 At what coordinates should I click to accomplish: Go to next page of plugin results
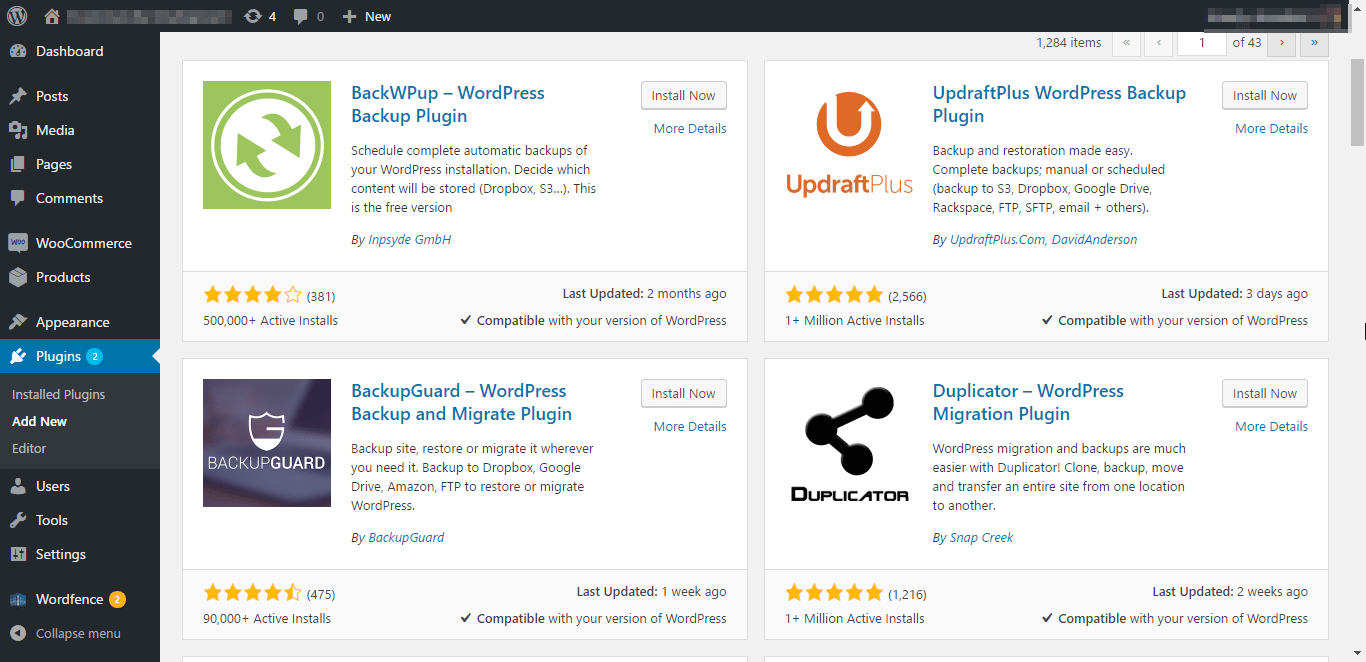point(1281,43)
